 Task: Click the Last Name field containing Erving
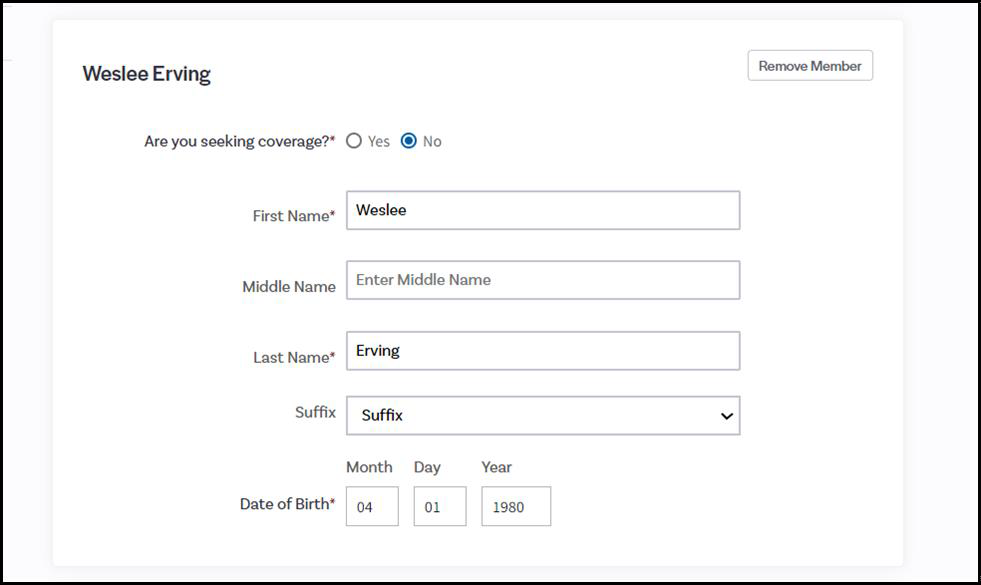click(x=543, y=351)
